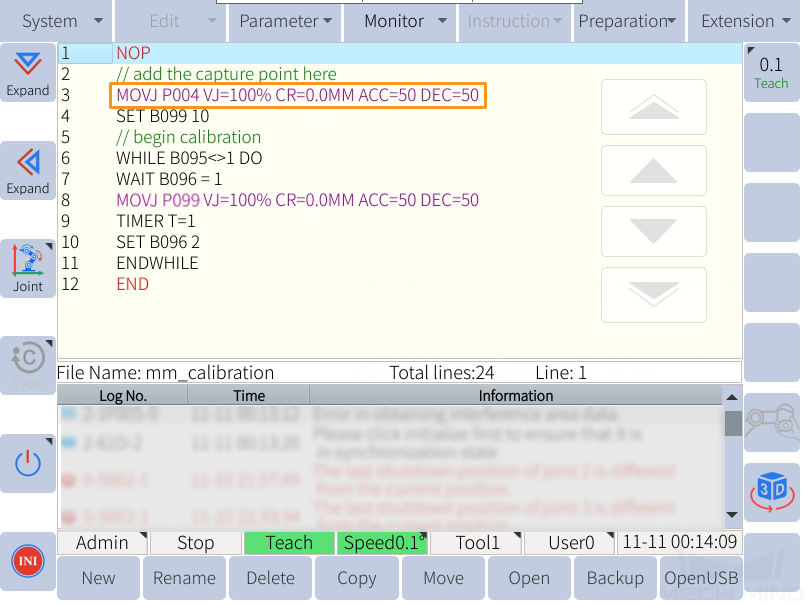Click the robot jog hand icon
The height and width of the screenshot is (605, 806).
(x=772, y=423)
